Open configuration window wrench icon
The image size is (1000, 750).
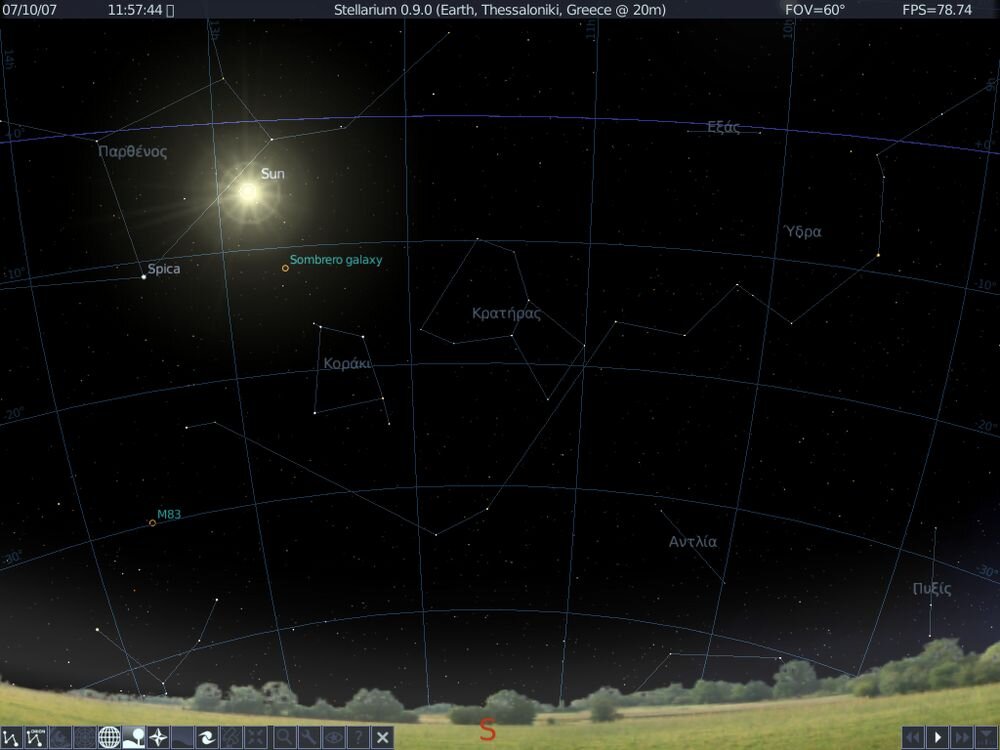tap(309, 738)
